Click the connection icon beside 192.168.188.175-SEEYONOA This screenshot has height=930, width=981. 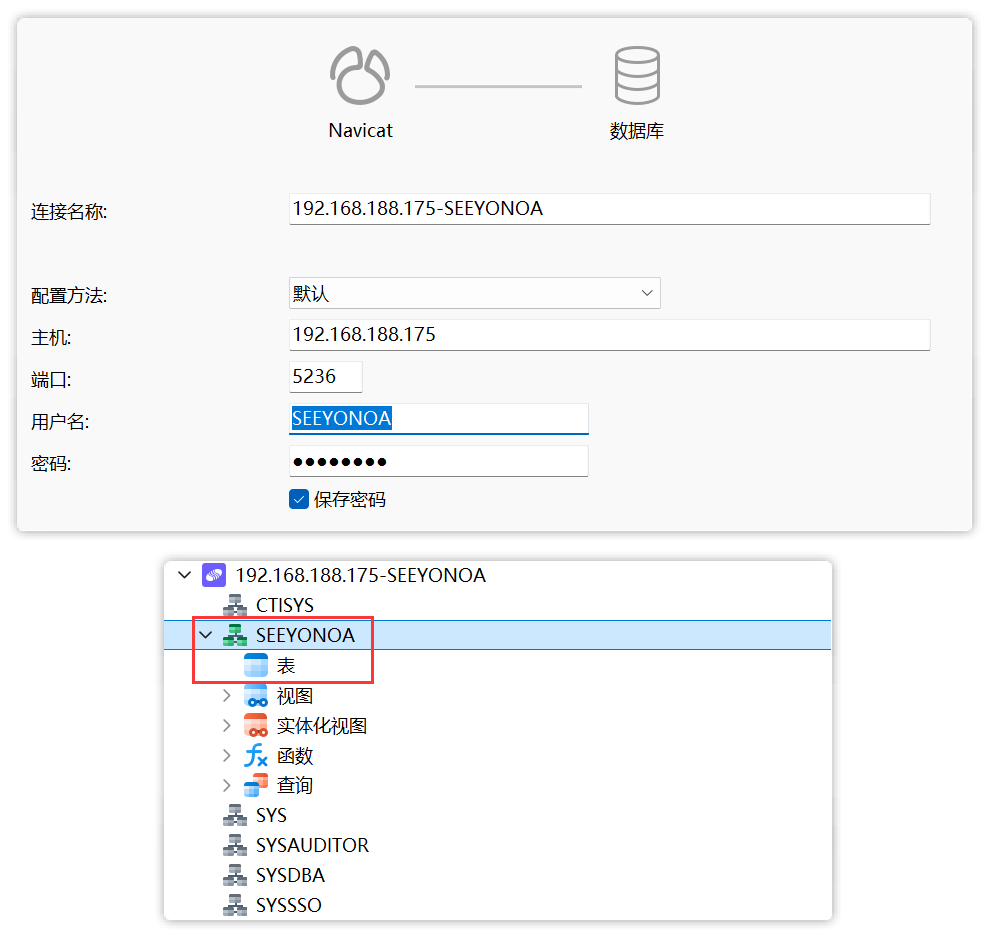214,575
